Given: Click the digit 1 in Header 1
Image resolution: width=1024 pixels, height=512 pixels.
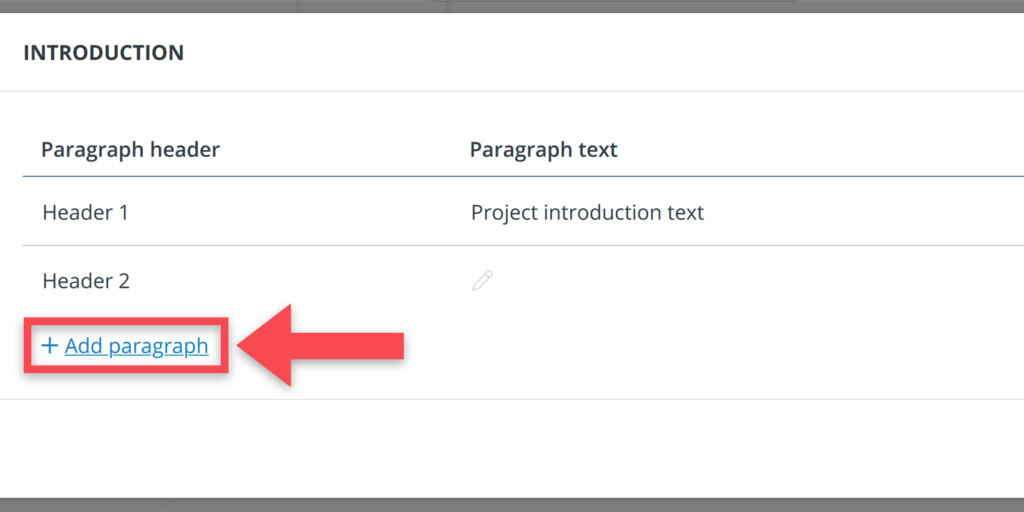Looking at the screenshot, I should pos(122,212).
